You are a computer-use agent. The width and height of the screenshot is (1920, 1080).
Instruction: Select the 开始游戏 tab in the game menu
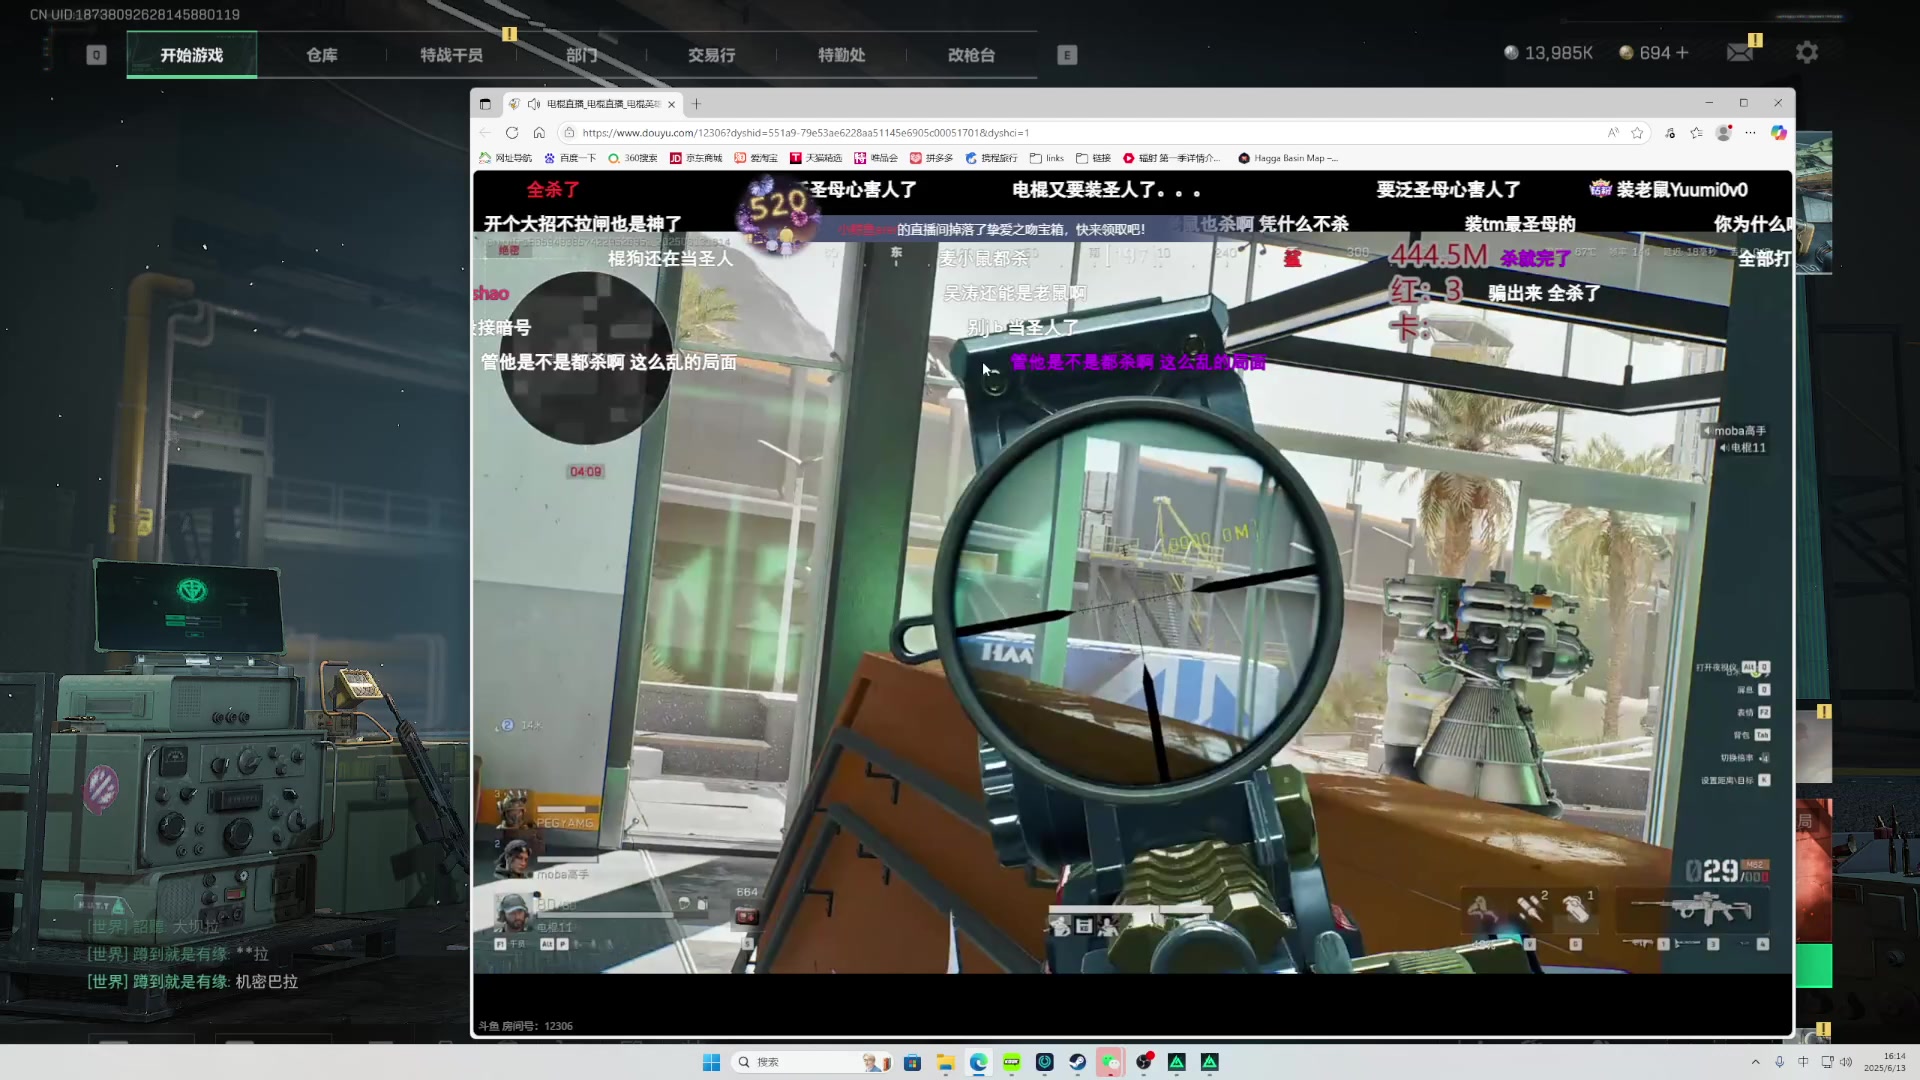(x=191, y=55)
